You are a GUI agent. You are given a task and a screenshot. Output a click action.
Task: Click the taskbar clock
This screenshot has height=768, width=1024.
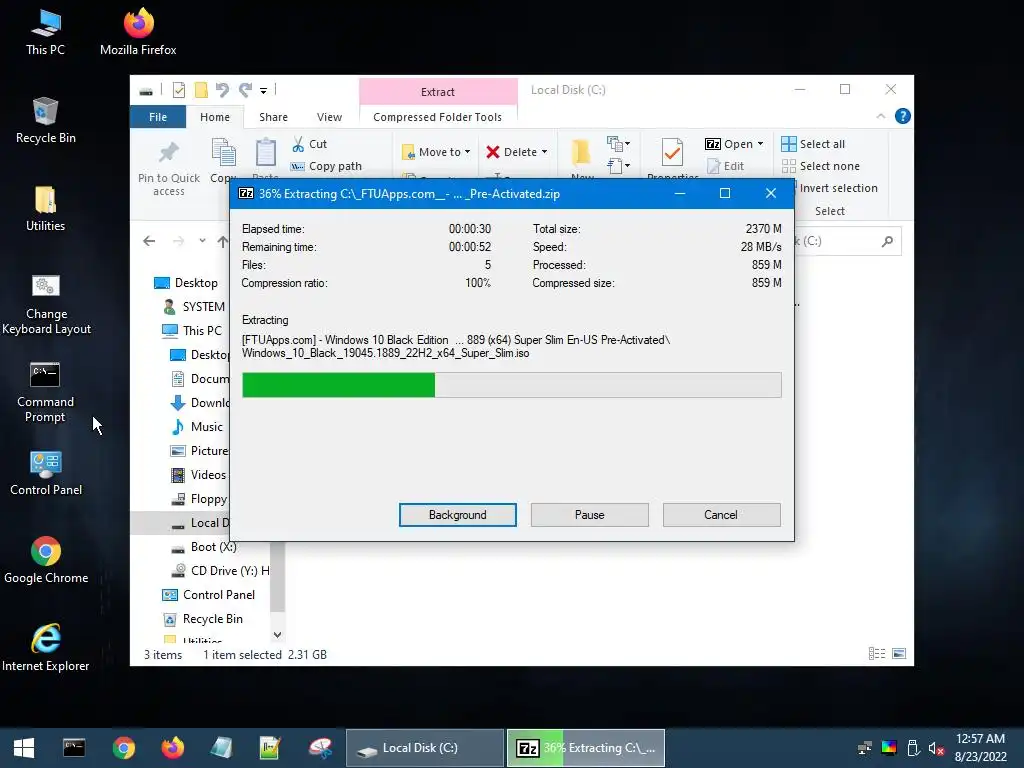[980, 748]
